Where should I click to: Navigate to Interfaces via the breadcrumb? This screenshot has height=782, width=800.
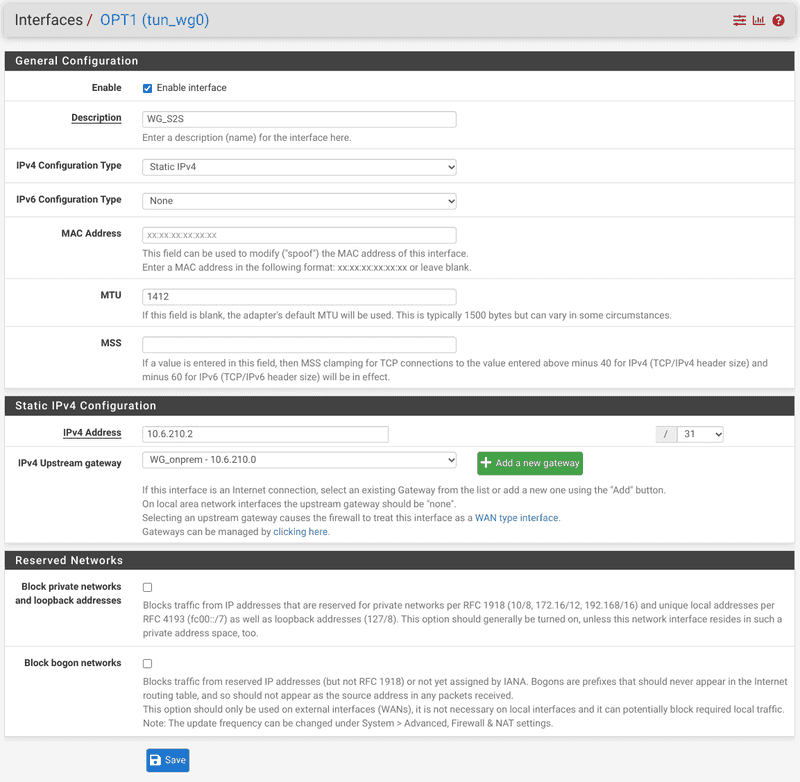pos(45,19)
